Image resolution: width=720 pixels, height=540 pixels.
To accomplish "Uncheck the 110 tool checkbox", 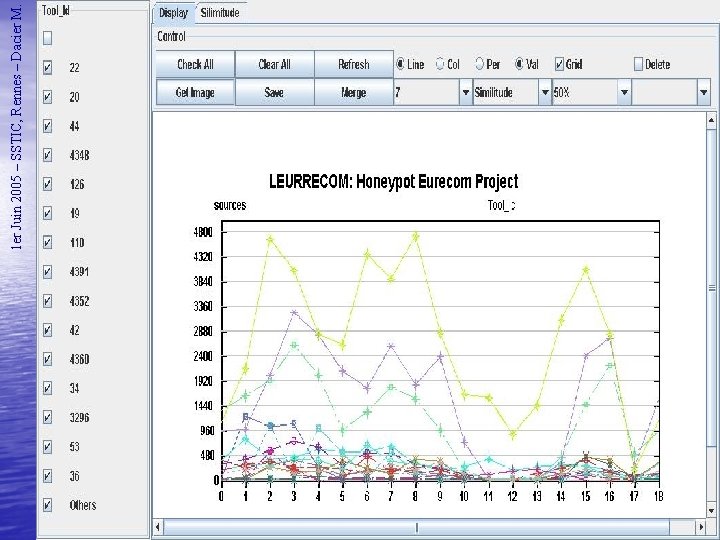I will (47, 242).
